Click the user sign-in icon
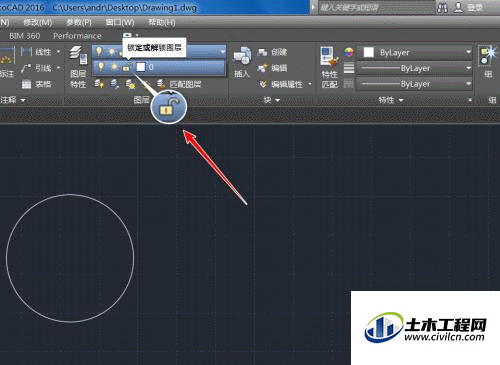The width and height of the screenshot is (500, 365). point(458,7)
